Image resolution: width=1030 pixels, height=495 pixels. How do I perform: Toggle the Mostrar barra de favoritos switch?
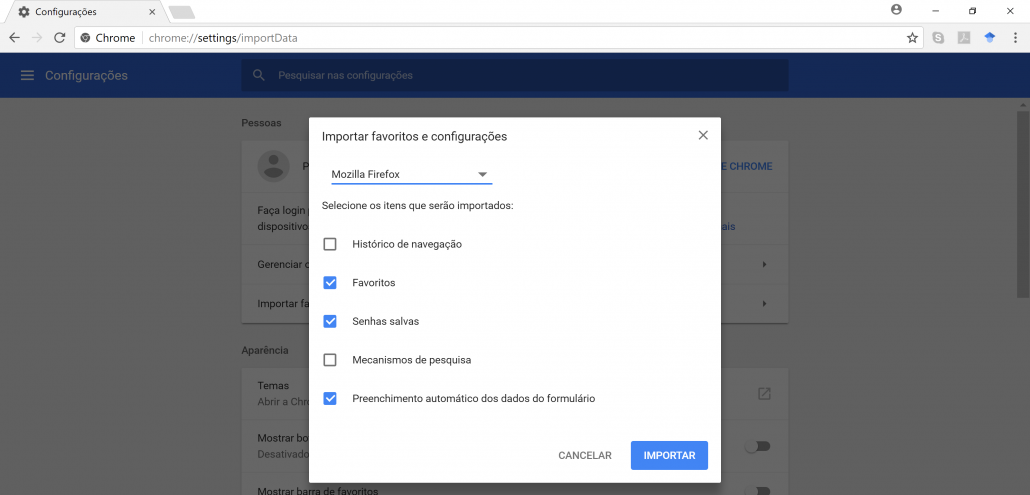(757, 490)
